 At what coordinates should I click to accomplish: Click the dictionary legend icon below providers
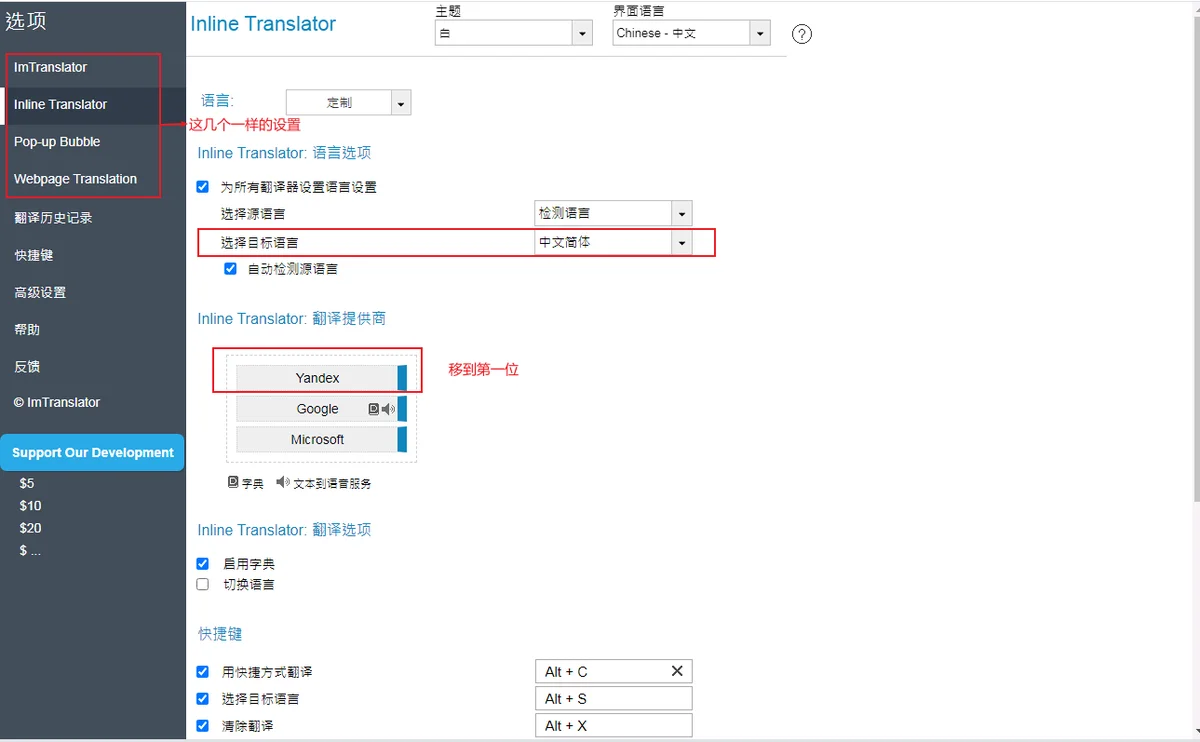pyautogui.click(x=233, y=482)
